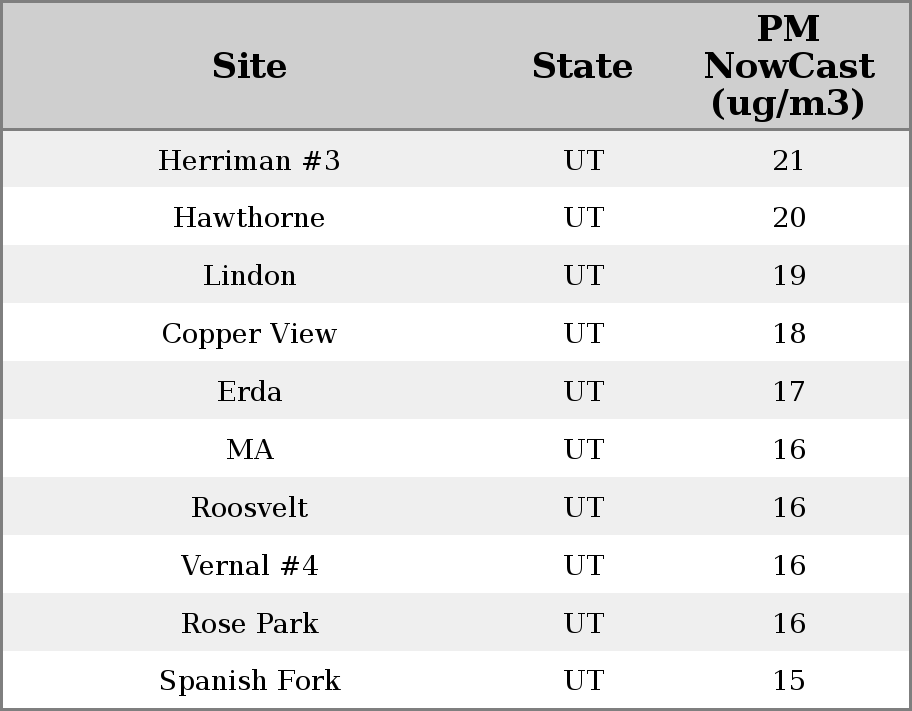912x711 pixels.
Task: Select the Roosvelt site cell
Action: coord(249,508)
